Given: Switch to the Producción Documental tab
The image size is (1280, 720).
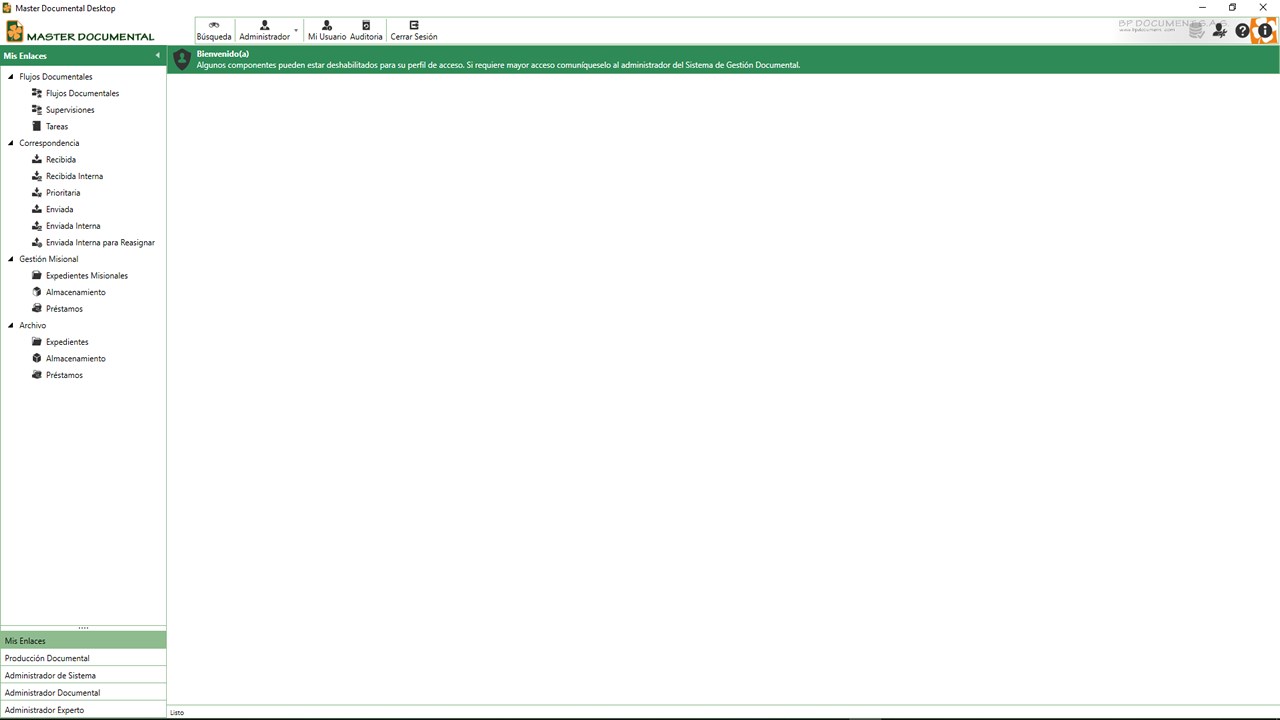Looking at the screenshot, I should (83, 658).
